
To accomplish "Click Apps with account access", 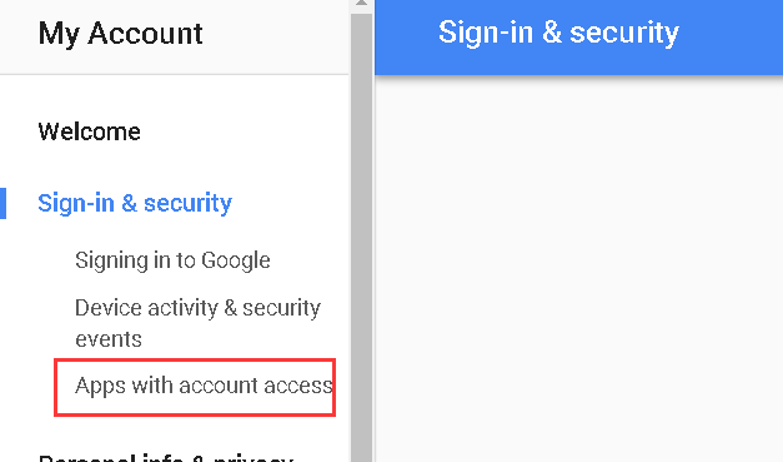I will click(x=203, y=385).
